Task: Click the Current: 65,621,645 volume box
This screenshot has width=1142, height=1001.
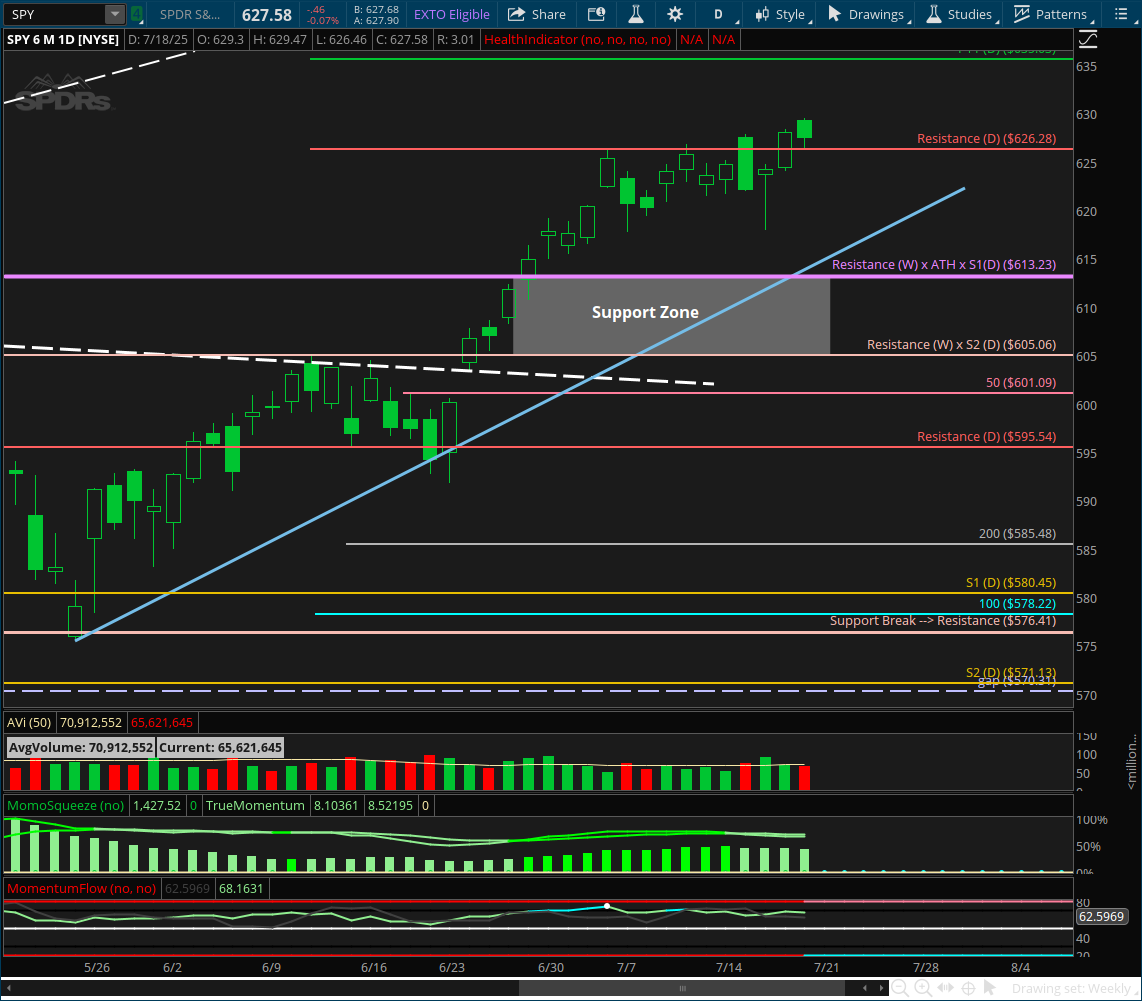Action: click(220, 747)
